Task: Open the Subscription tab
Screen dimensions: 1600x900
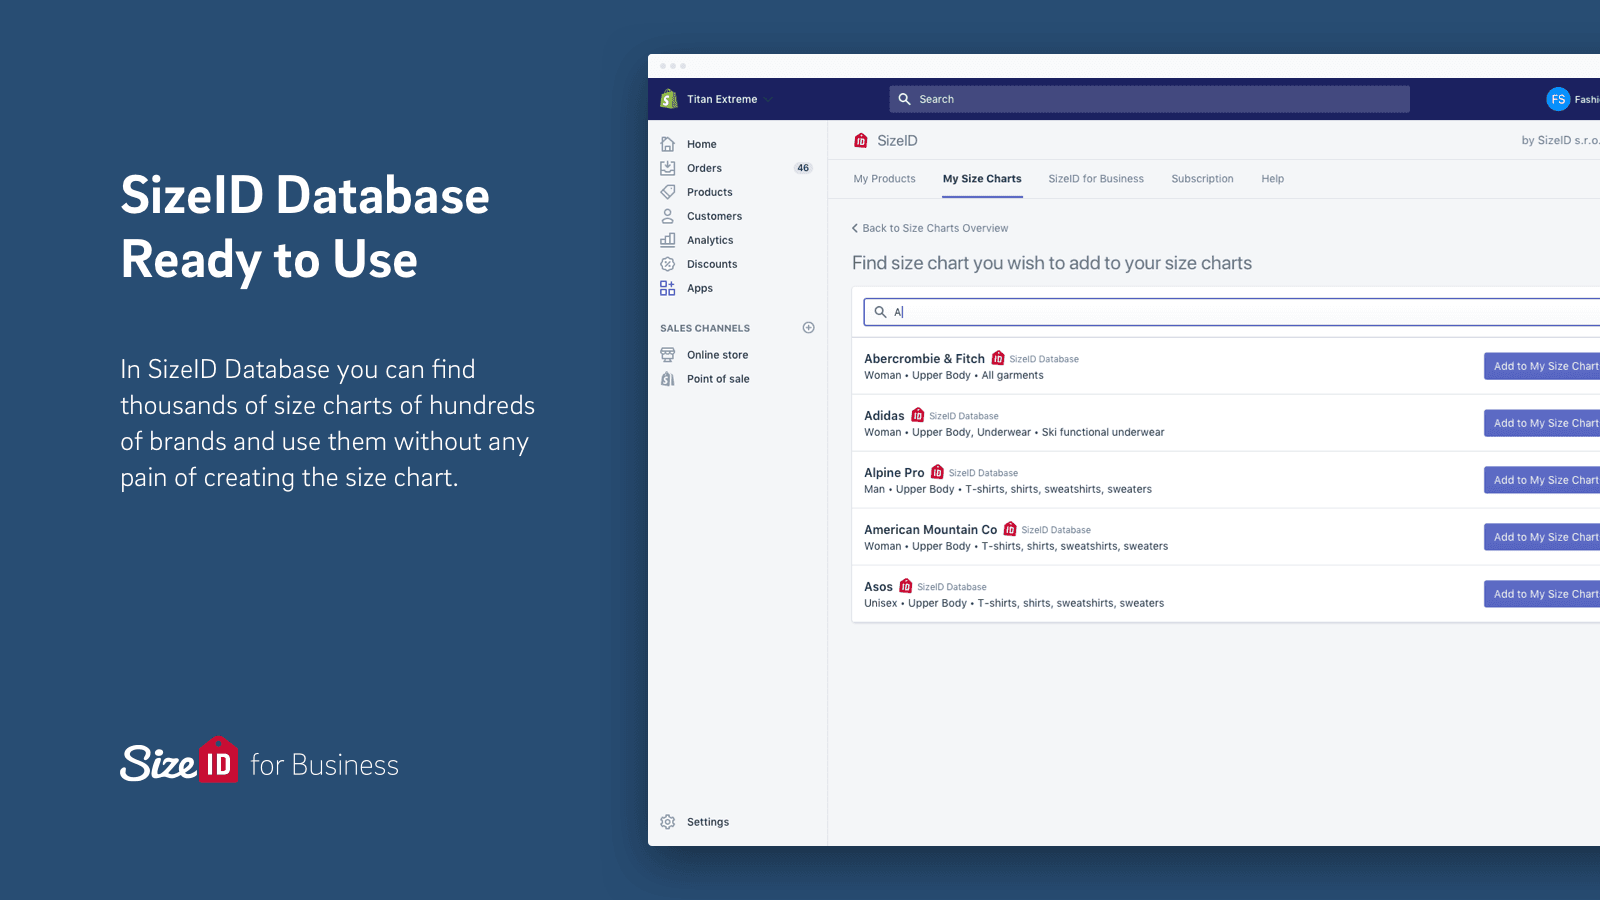Action: tap(1202, 178)
